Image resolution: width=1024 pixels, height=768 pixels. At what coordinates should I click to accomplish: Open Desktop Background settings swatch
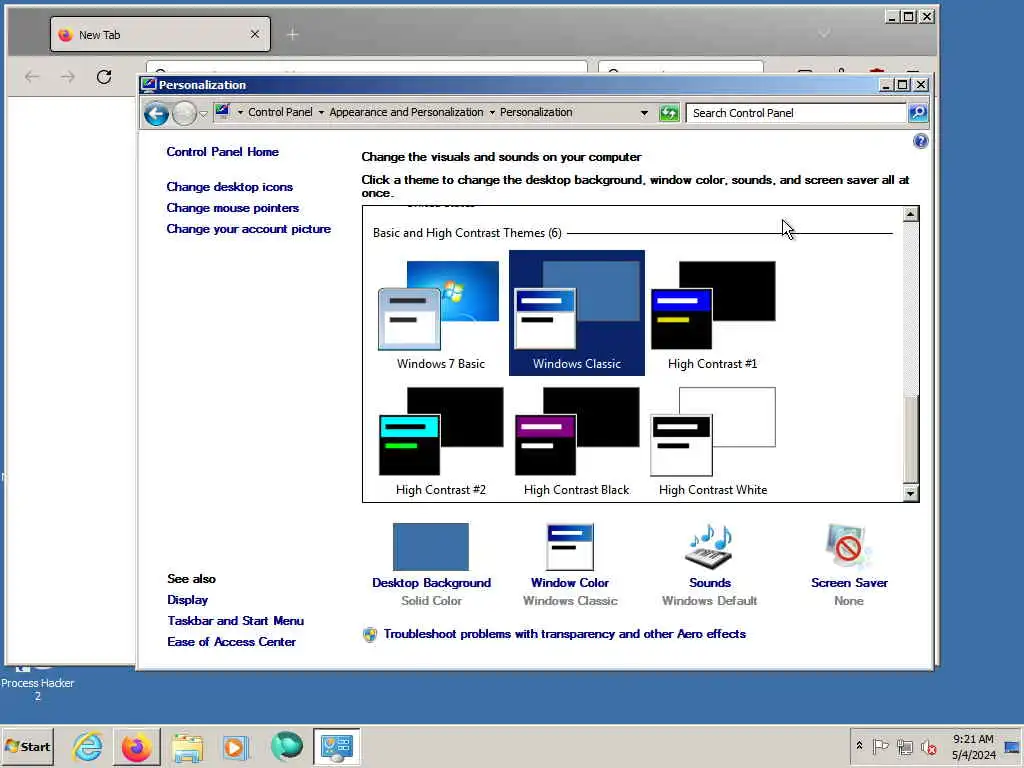[x=431, y=547]
